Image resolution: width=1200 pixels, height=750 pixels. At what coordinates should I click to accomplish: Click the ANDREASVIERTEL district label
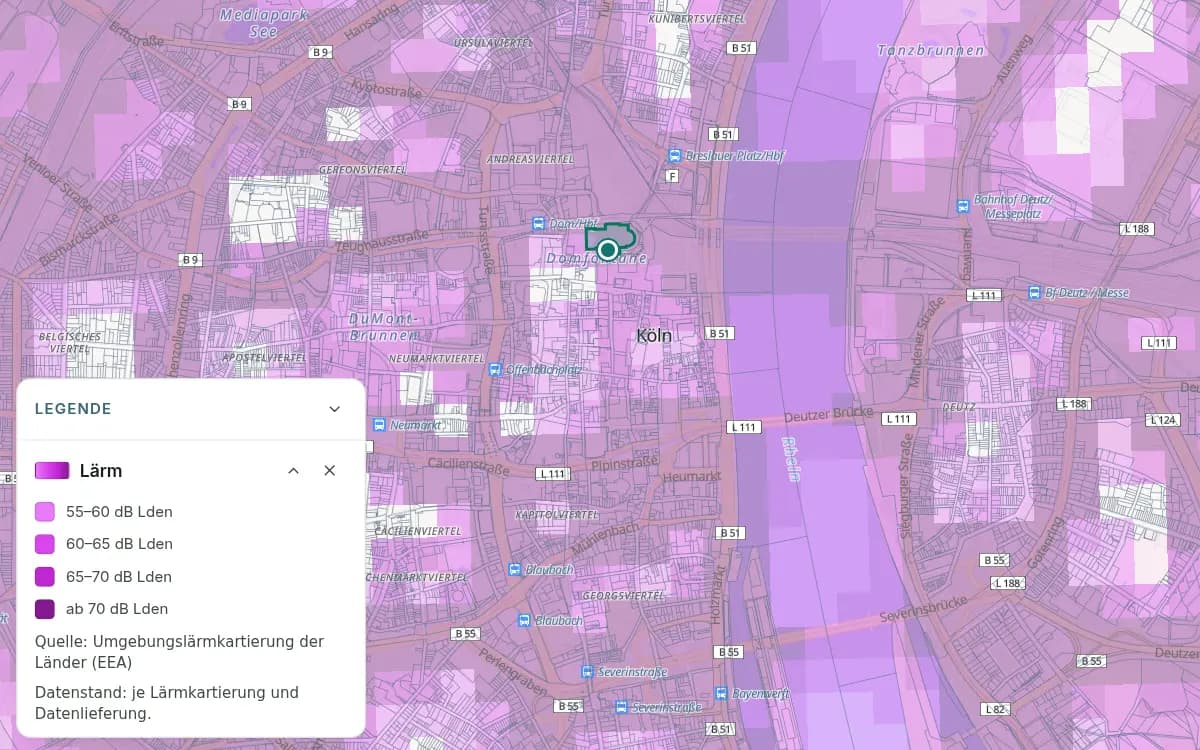tap(530, 159)
